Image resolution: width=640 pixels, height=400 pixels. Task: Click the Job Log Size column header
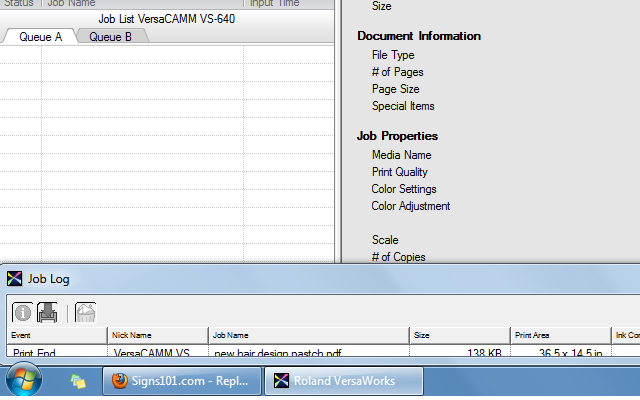460,335
